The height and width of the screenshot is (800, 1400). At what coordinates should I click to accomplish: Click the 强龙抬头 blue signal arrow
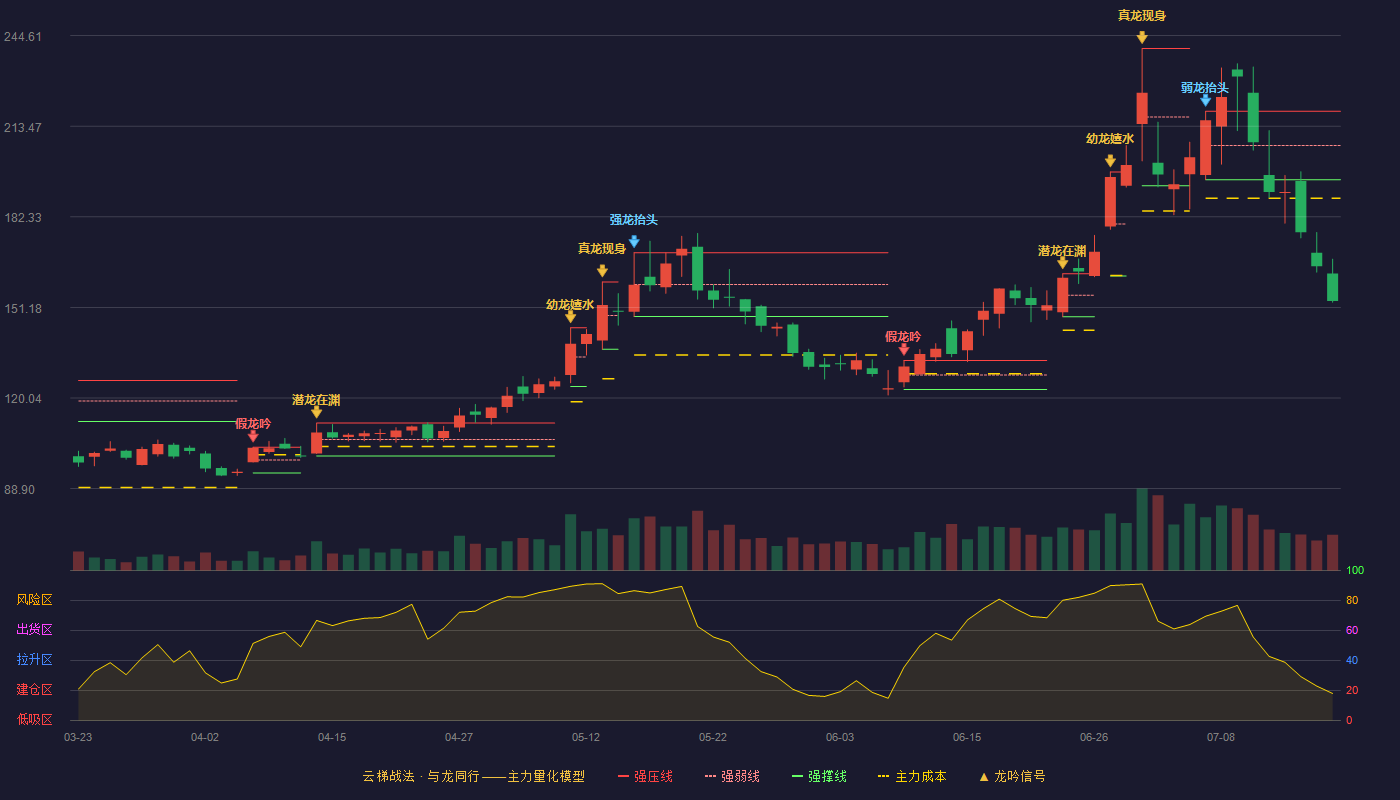coord(634,242)
